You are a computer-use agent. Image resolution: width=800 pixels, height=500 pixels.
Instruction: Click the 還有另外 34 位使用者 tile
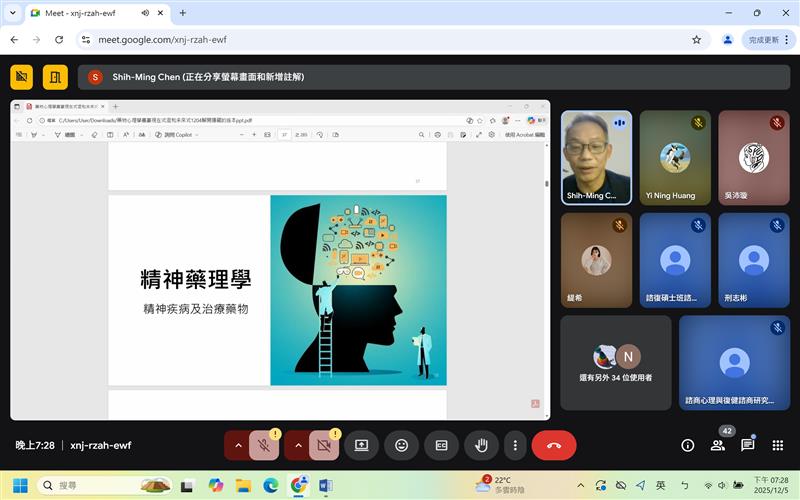pyautogui.click(x=615, y=362)
